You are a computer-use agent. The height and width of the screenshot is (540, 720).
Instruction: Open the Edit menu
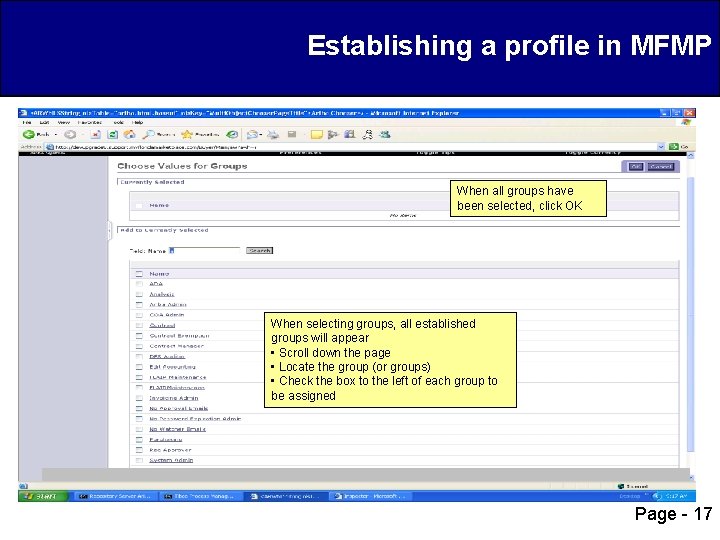click(44, 123)
